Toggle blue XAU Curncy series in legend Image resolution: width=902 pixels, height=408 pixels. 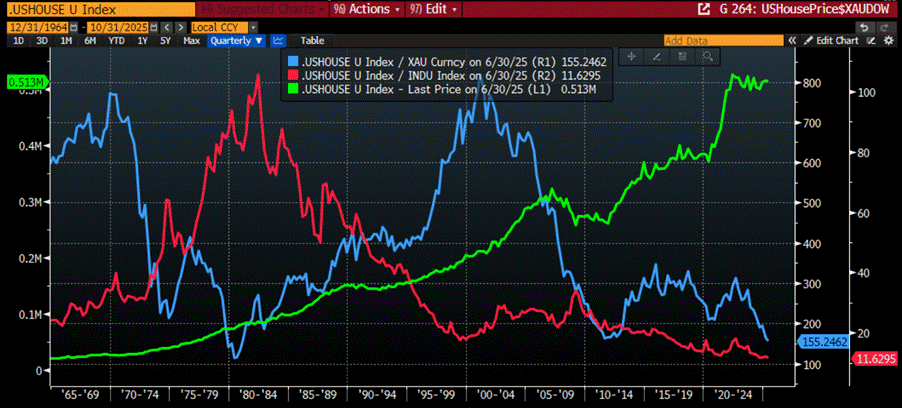pos(292,62)
